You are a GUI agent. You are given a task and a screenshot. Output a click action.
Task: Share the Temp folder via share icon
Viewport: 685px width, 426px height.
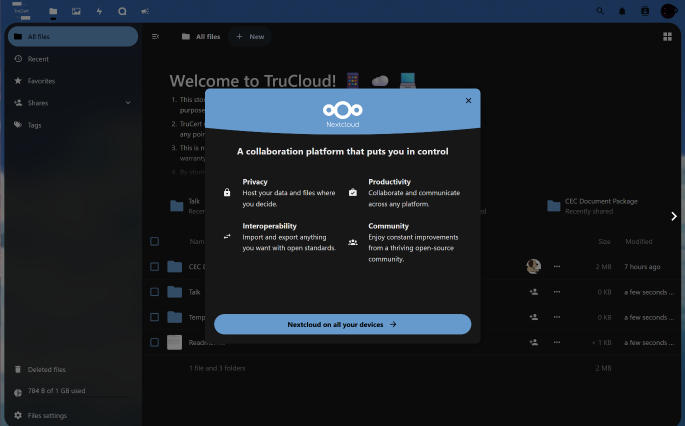(533, 317)
